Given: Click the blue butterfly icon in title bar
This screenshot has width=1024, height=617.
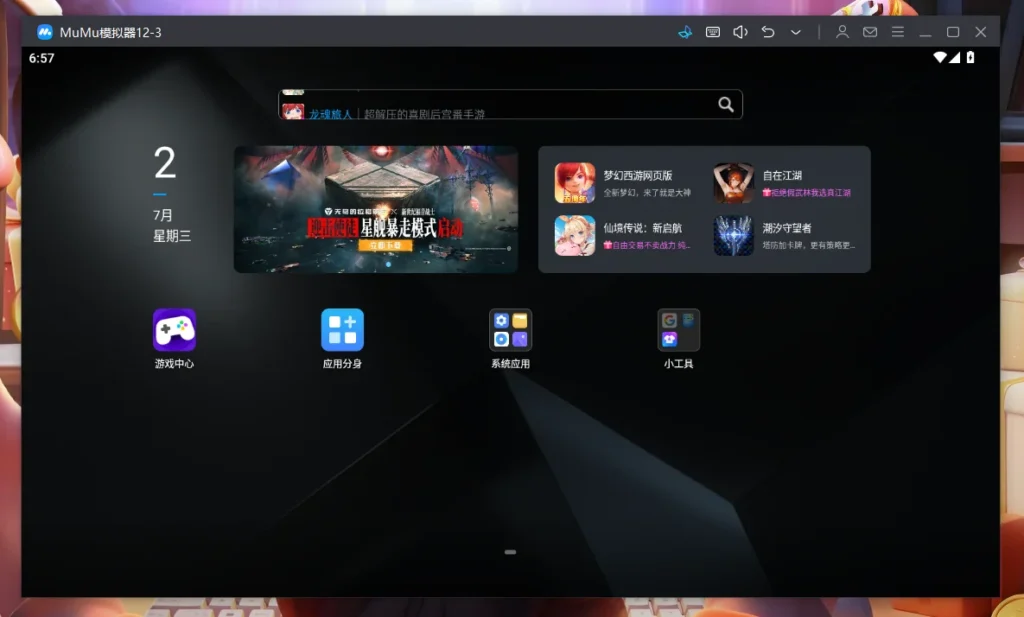Looking at the screenshot, I should [x=685, y=32].
